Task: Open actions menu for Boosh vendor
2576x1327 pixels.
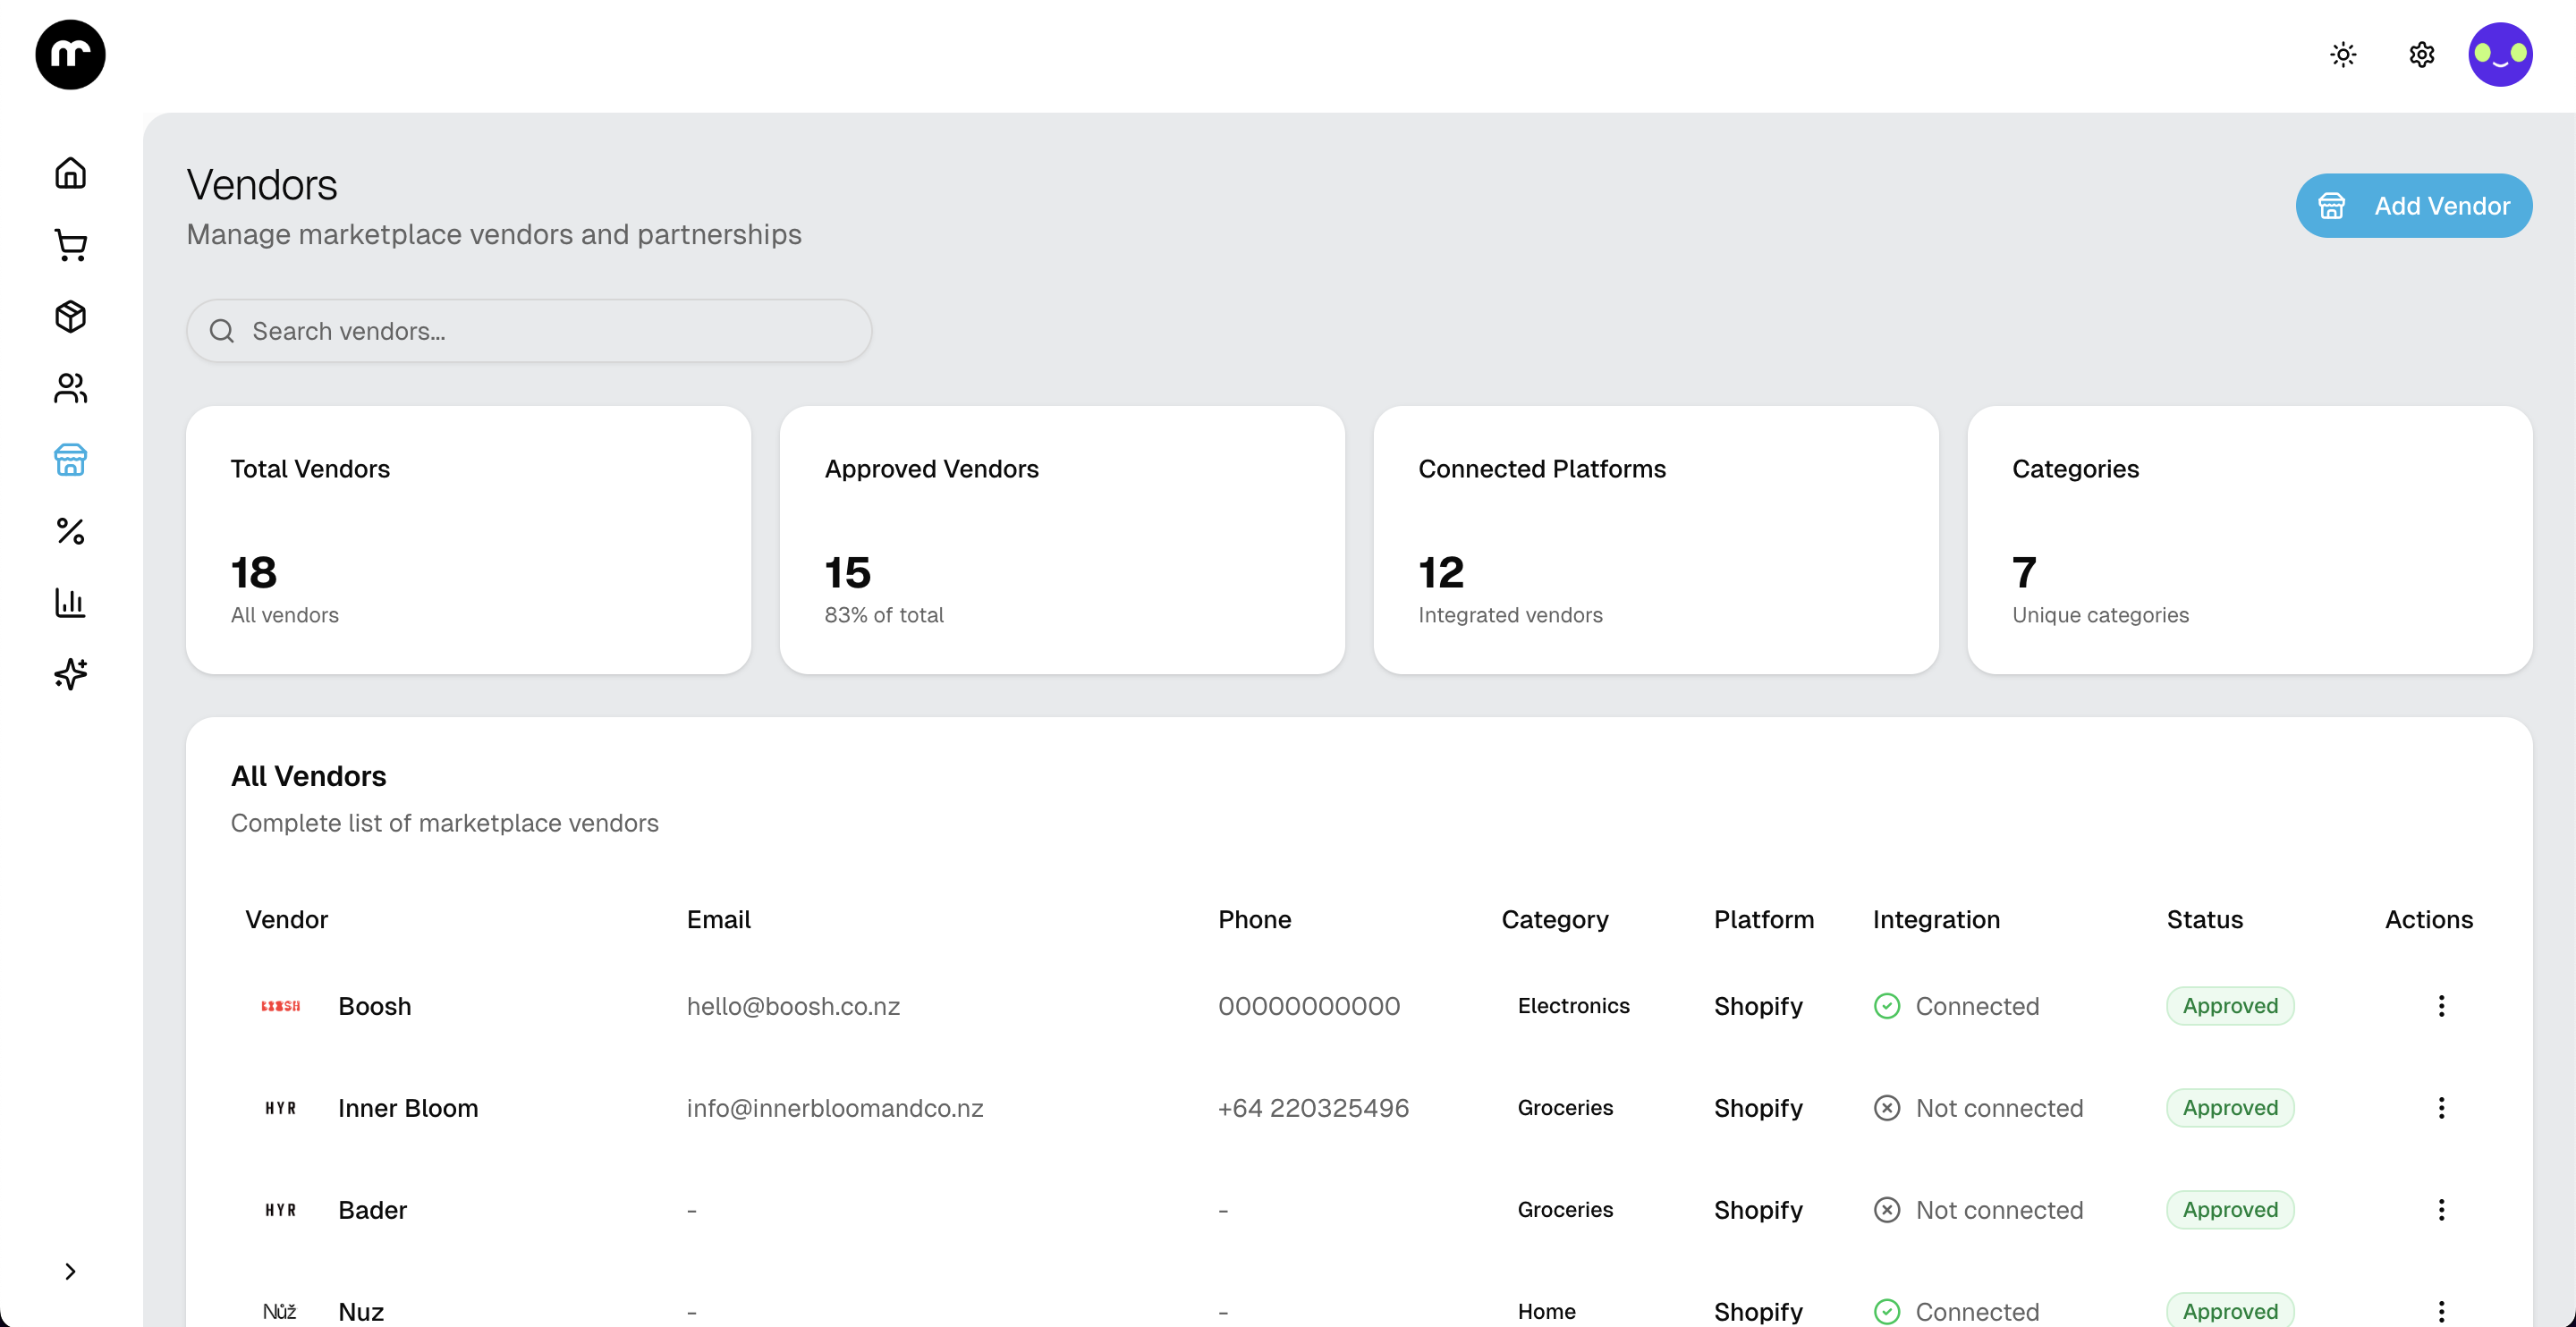Action: tap(2441, 1006)
